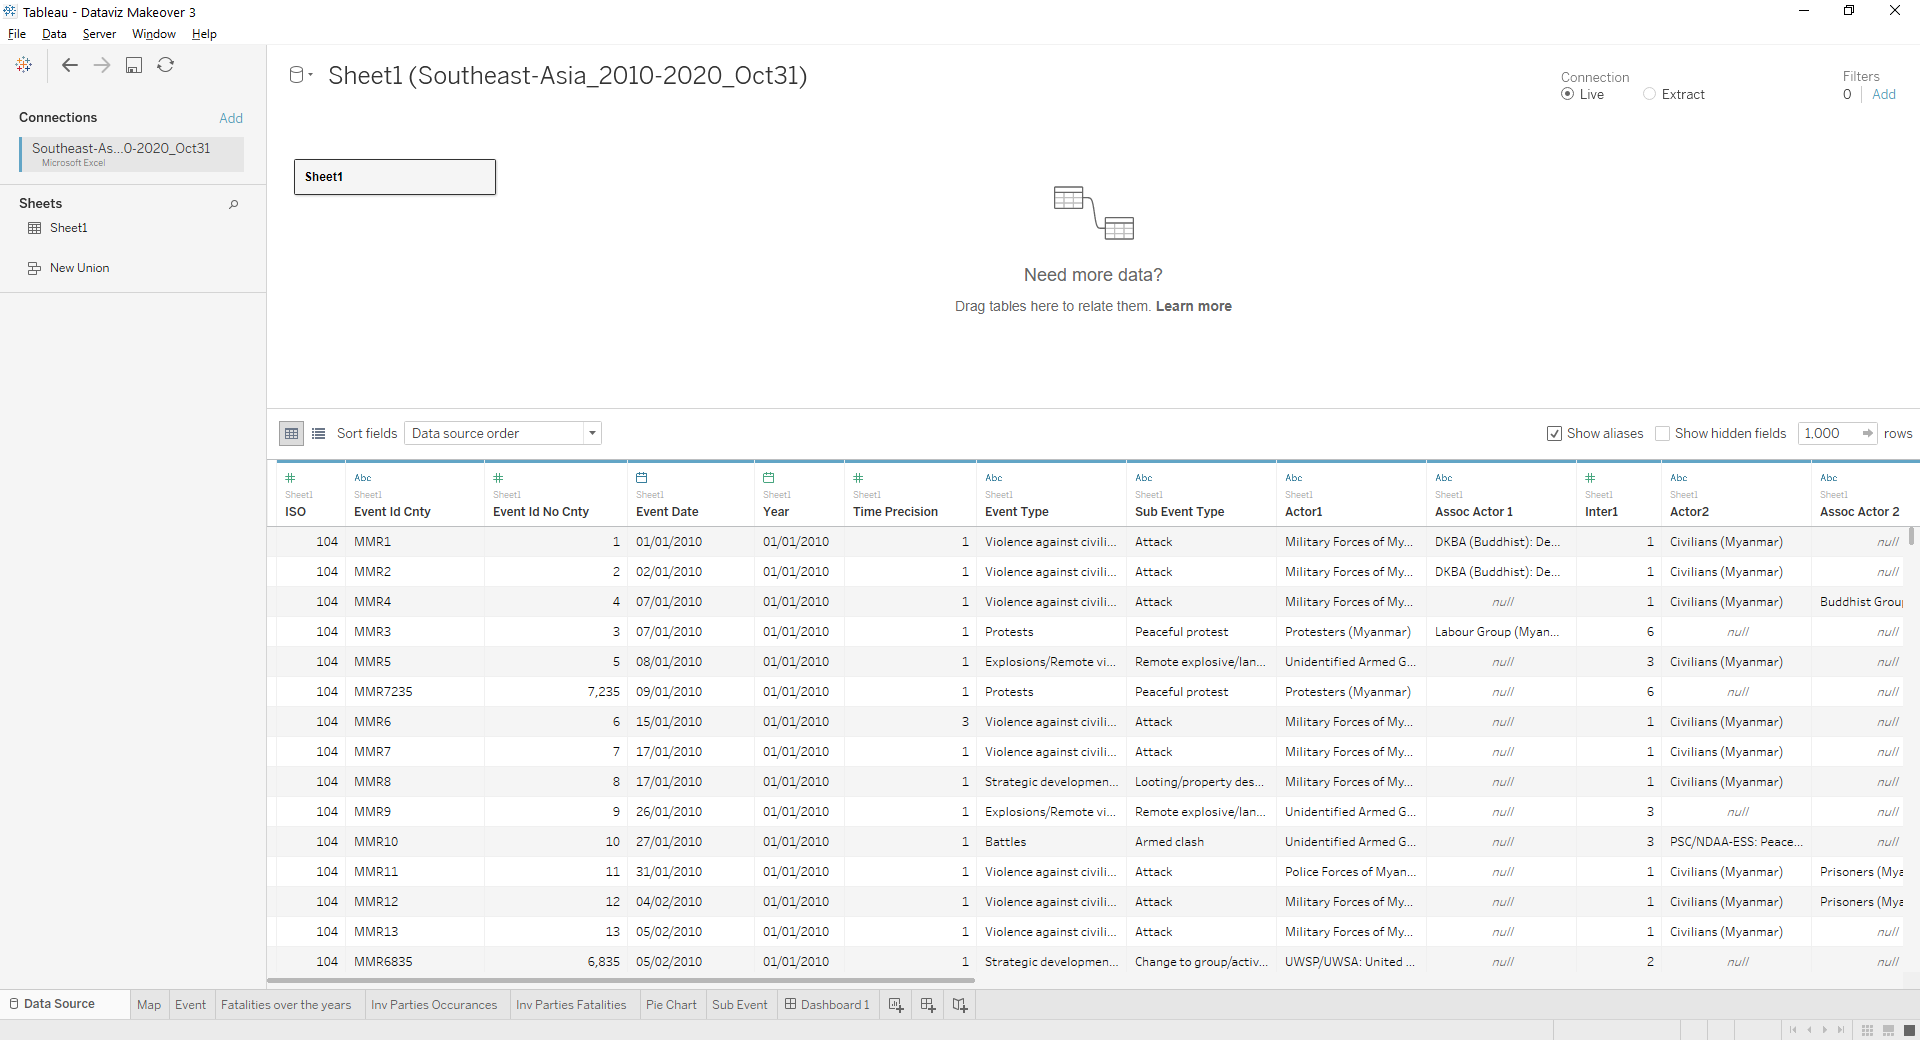Uncheck the Show aliases option
The height and width of the screenshot is (1040, 1920).
click(1554, 434)
